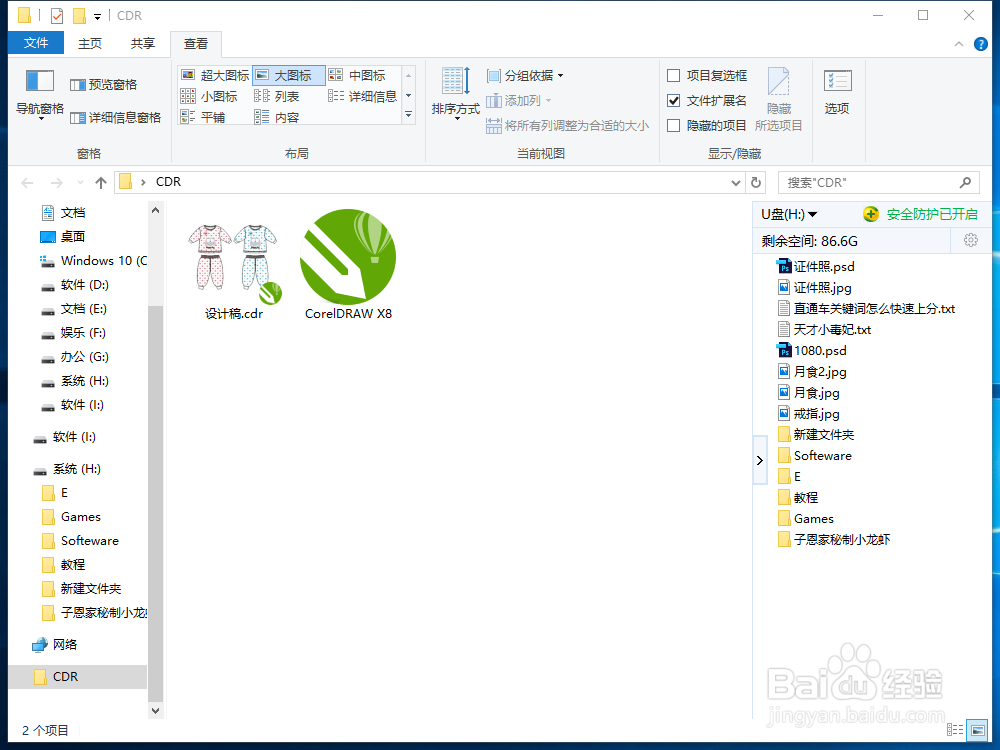Screen dimensions: 1000x750
Task: Open the 文件 file menu tab
Action: (36, 43)
